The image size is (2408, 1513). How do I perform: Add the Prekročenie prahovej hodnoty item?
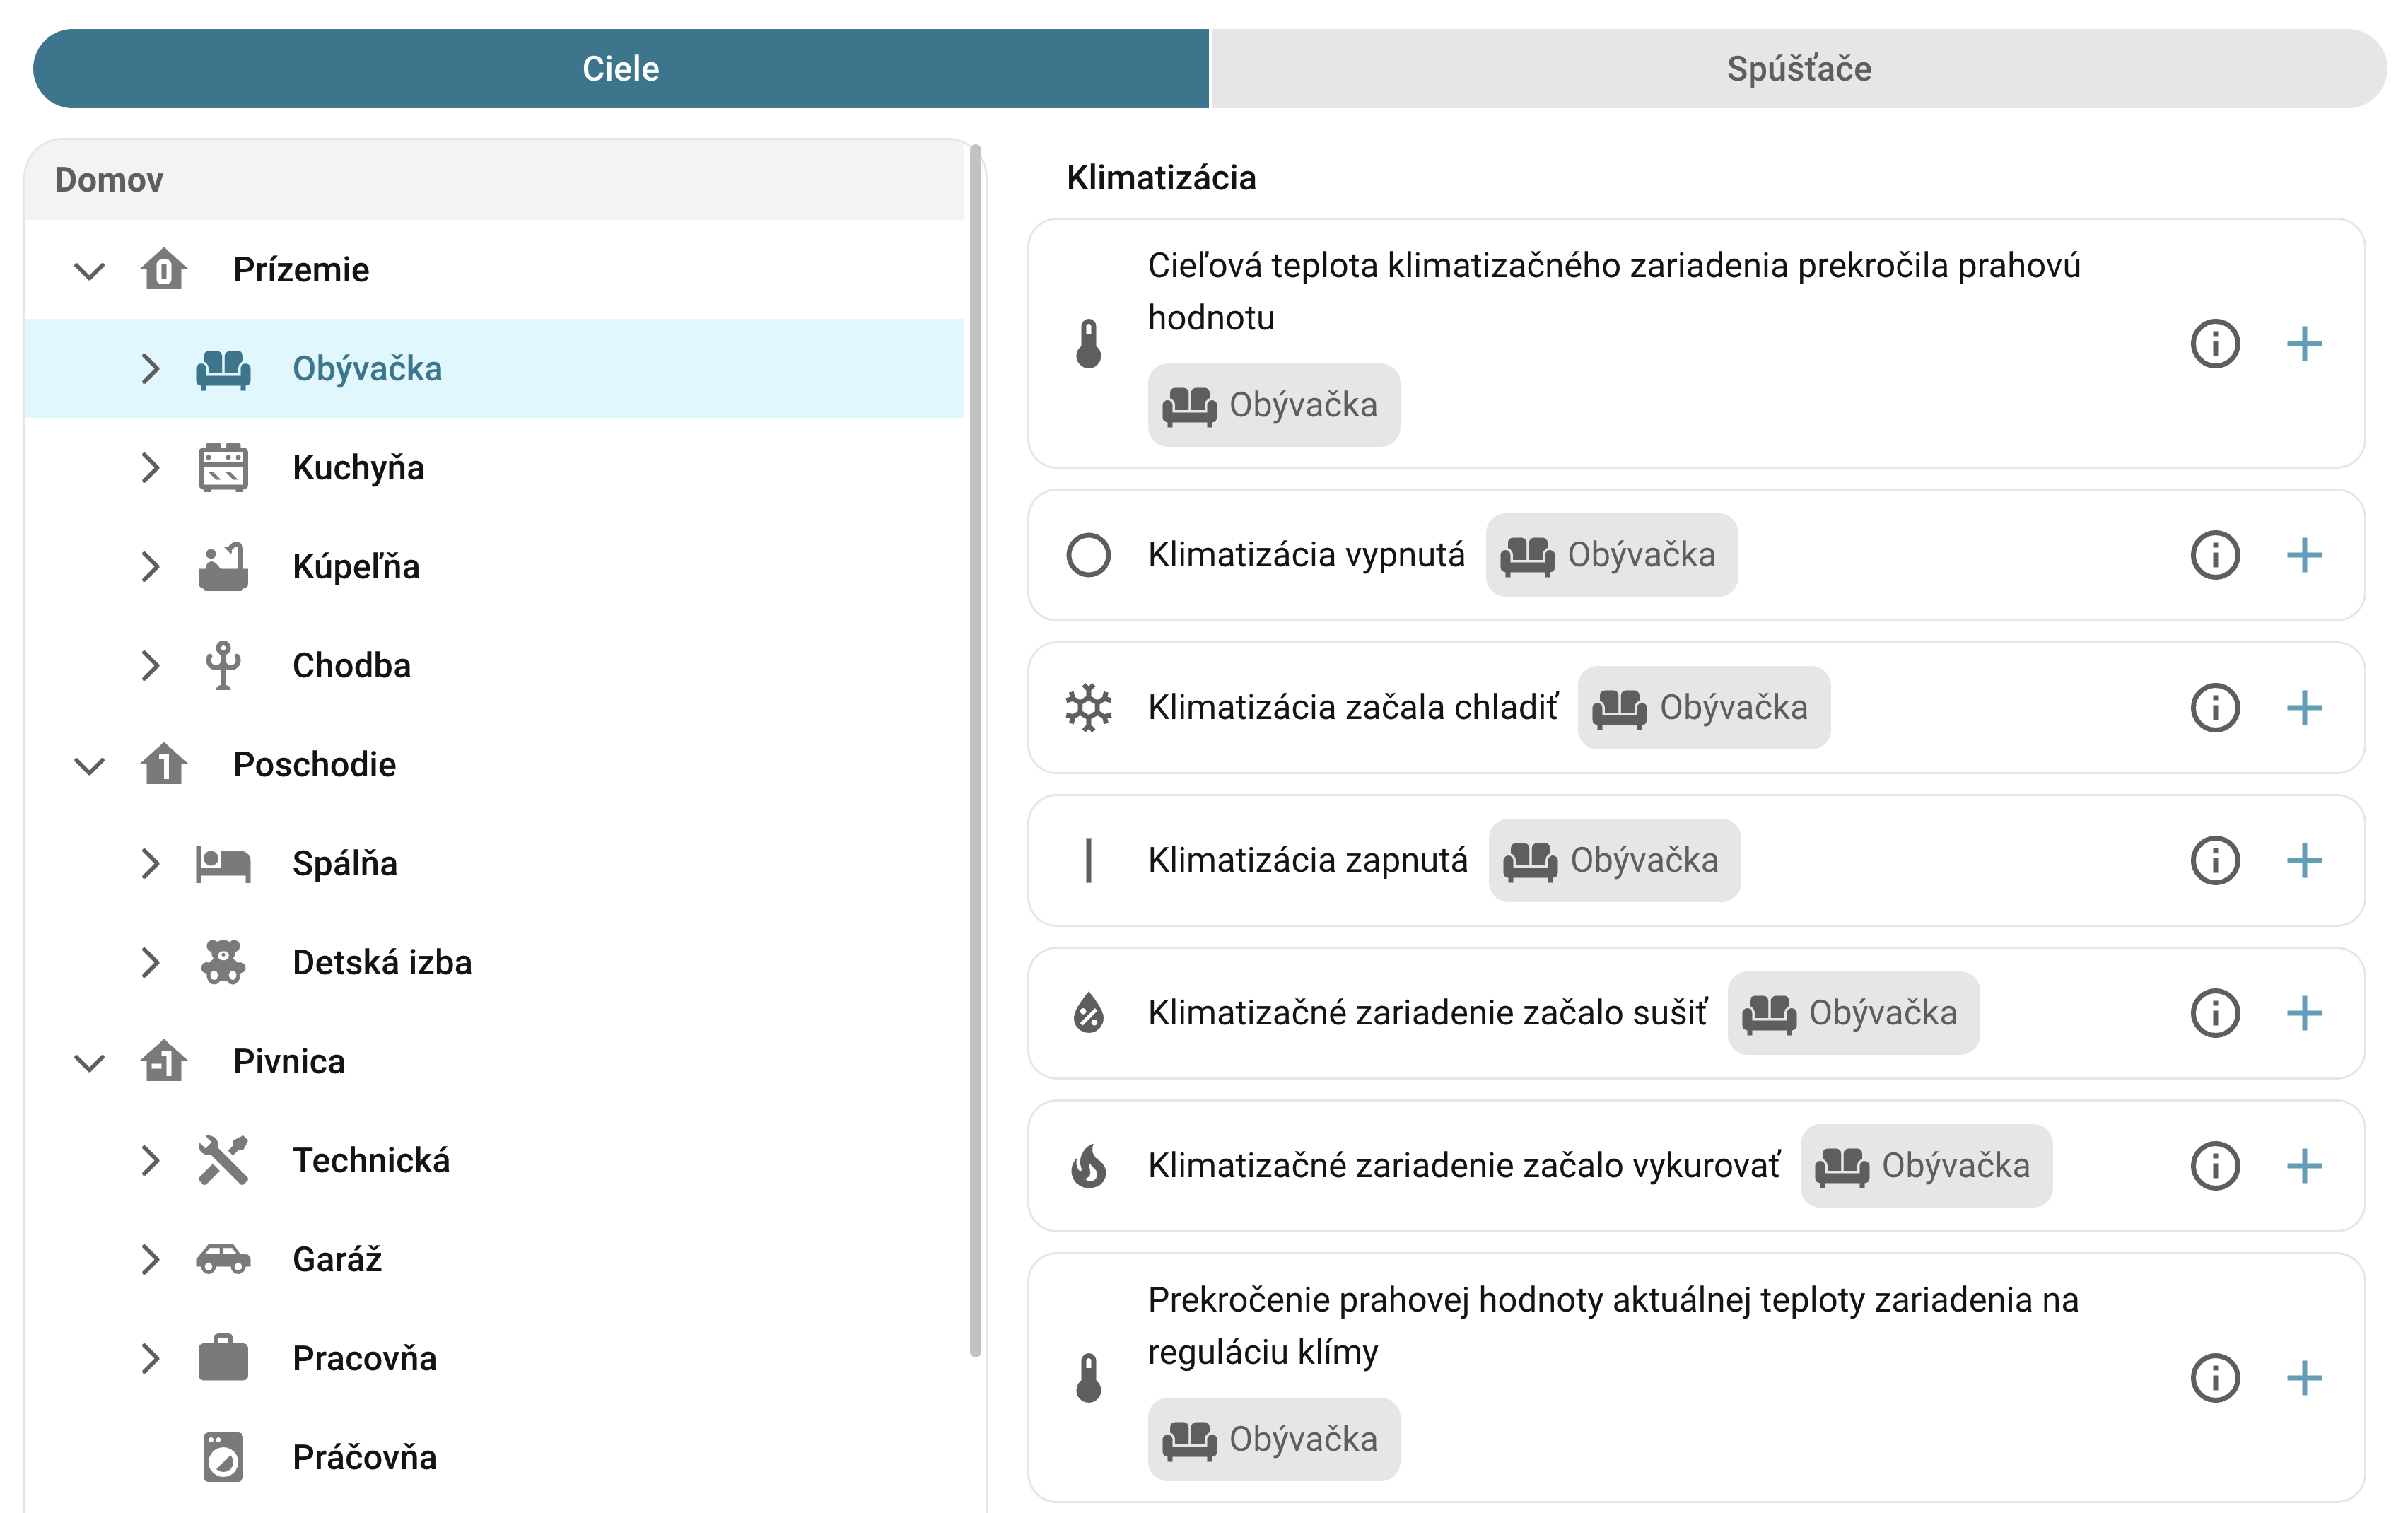(x=2303, y=1378)
